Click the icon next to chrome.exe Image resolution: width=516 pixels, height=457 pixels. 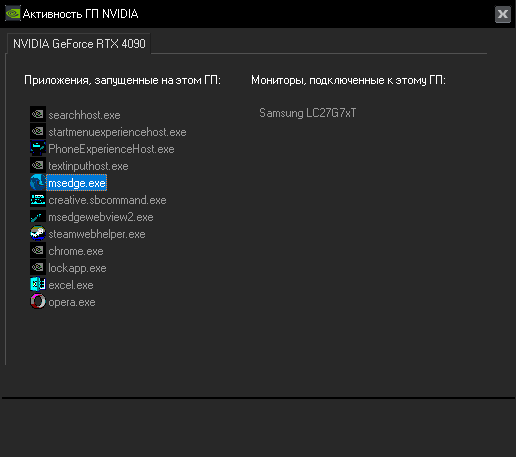(38, 251)
